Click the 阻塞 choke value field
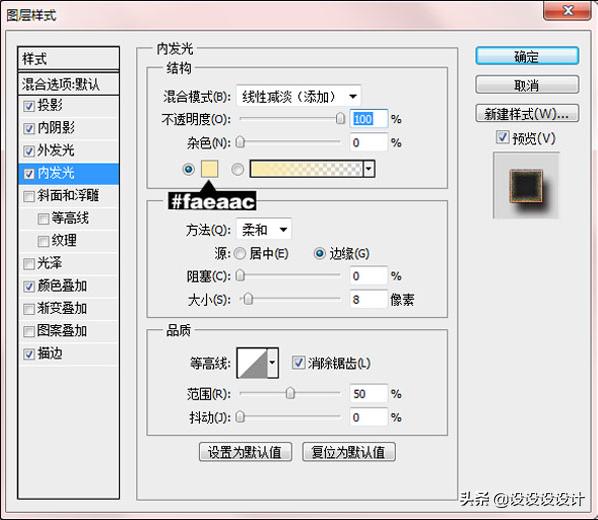Viewport: 598px width, 520px height. (x=368, y=276)
